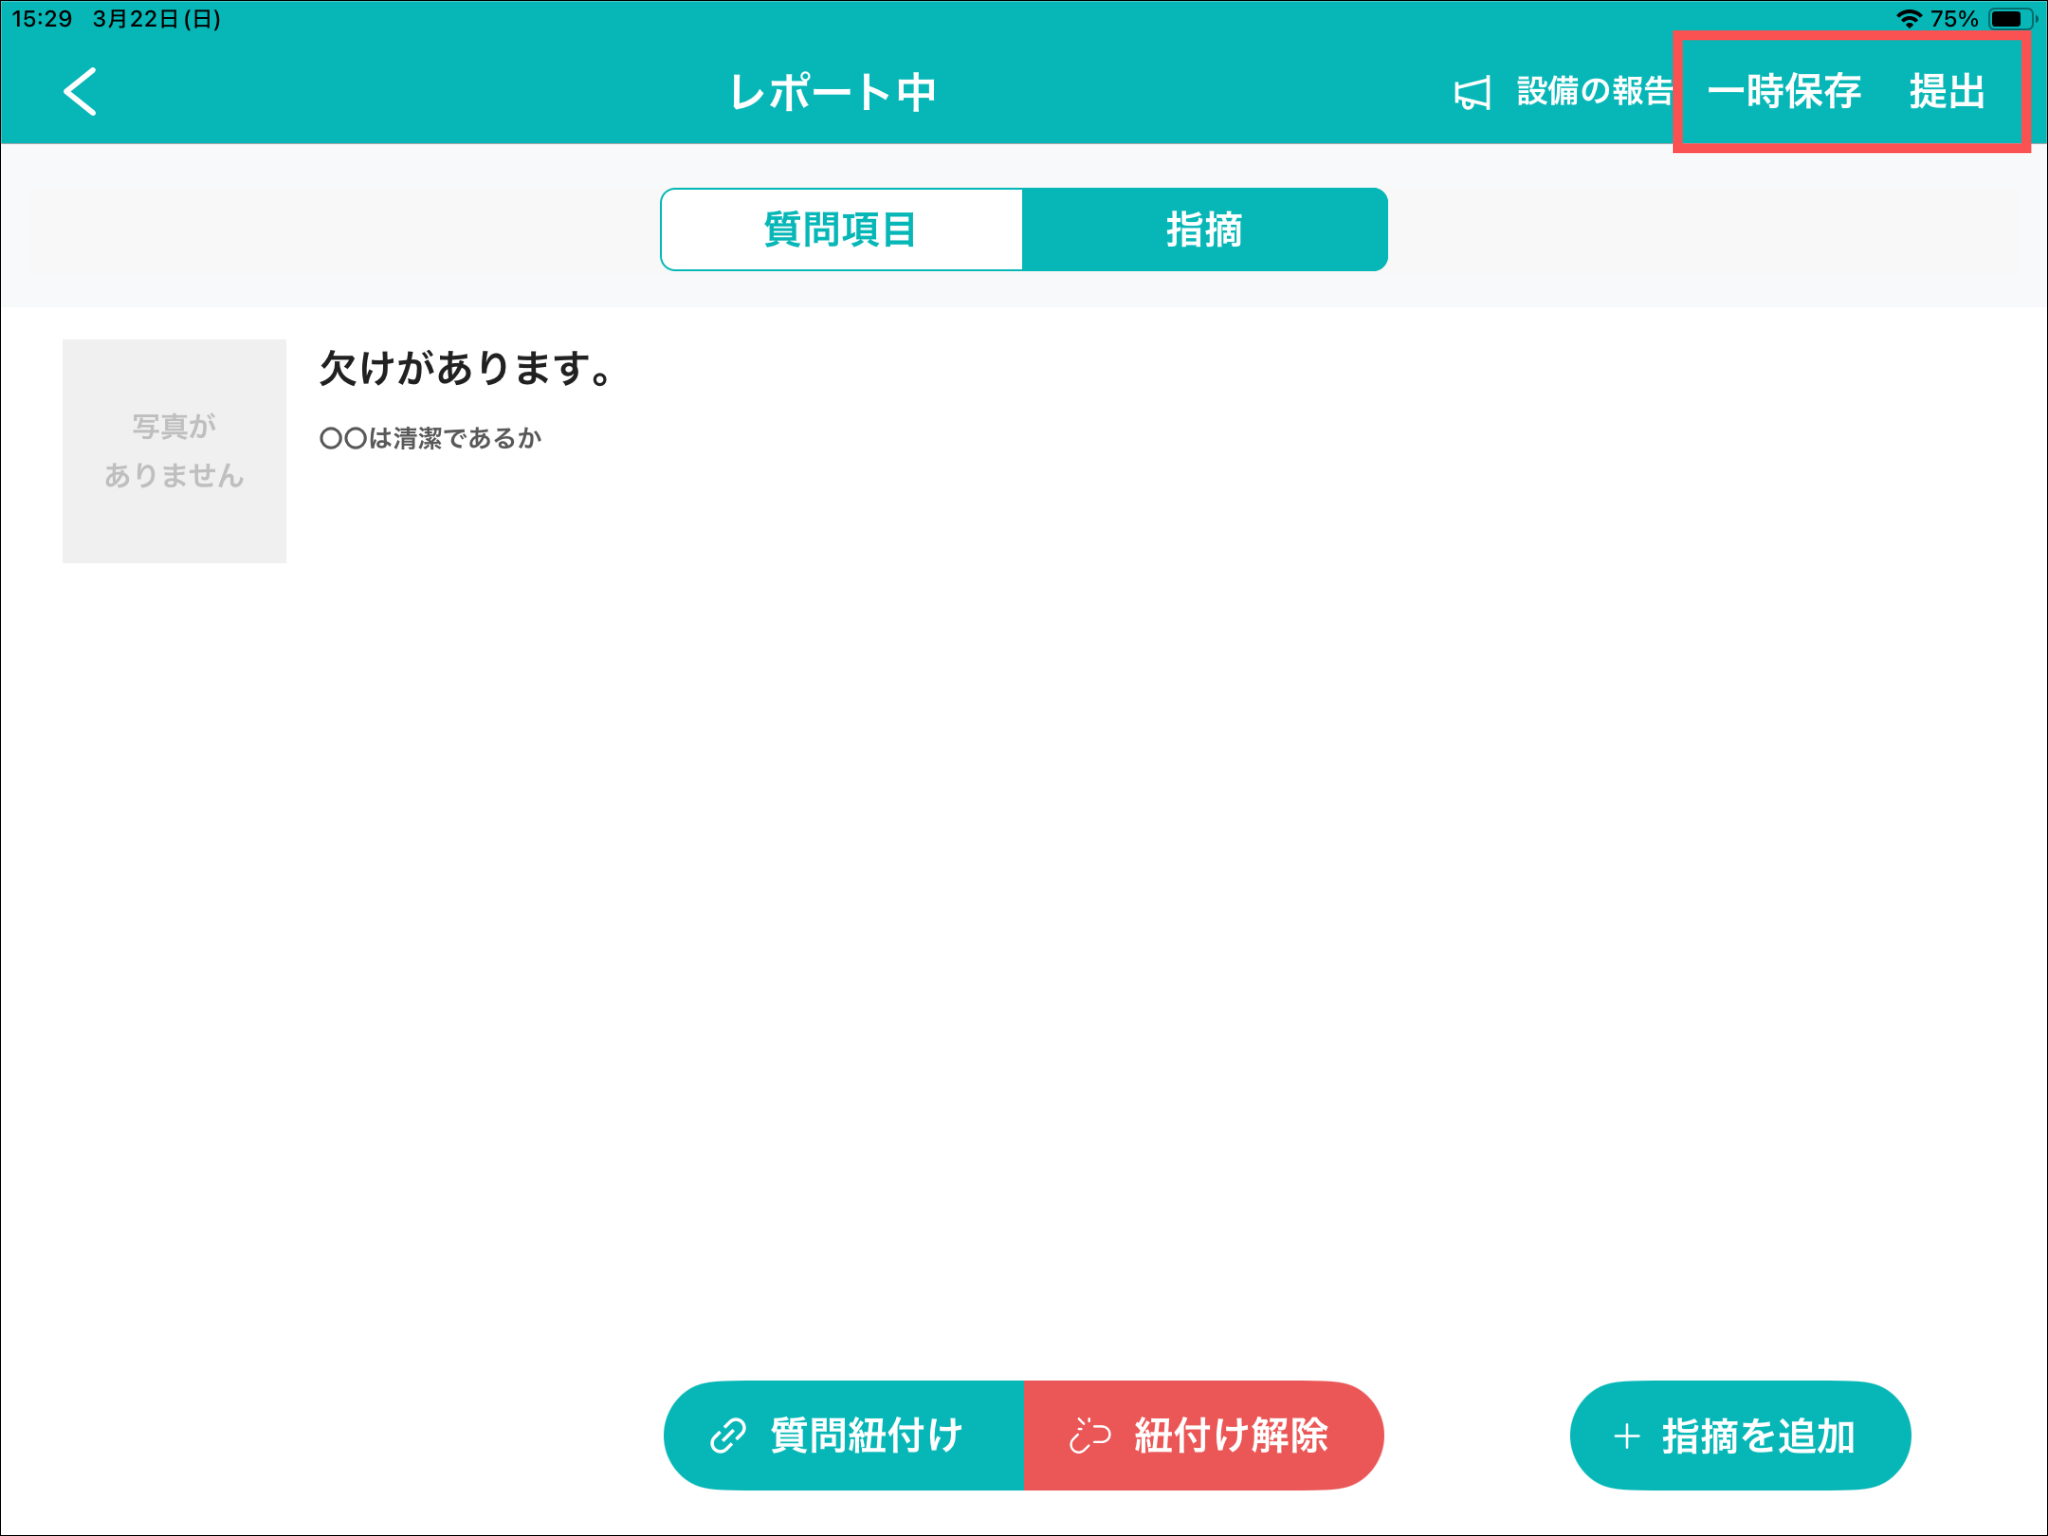Select the 指摘 tab
The image size is (2048, 1536).
pyautogui.click(x=1204, y=229)
